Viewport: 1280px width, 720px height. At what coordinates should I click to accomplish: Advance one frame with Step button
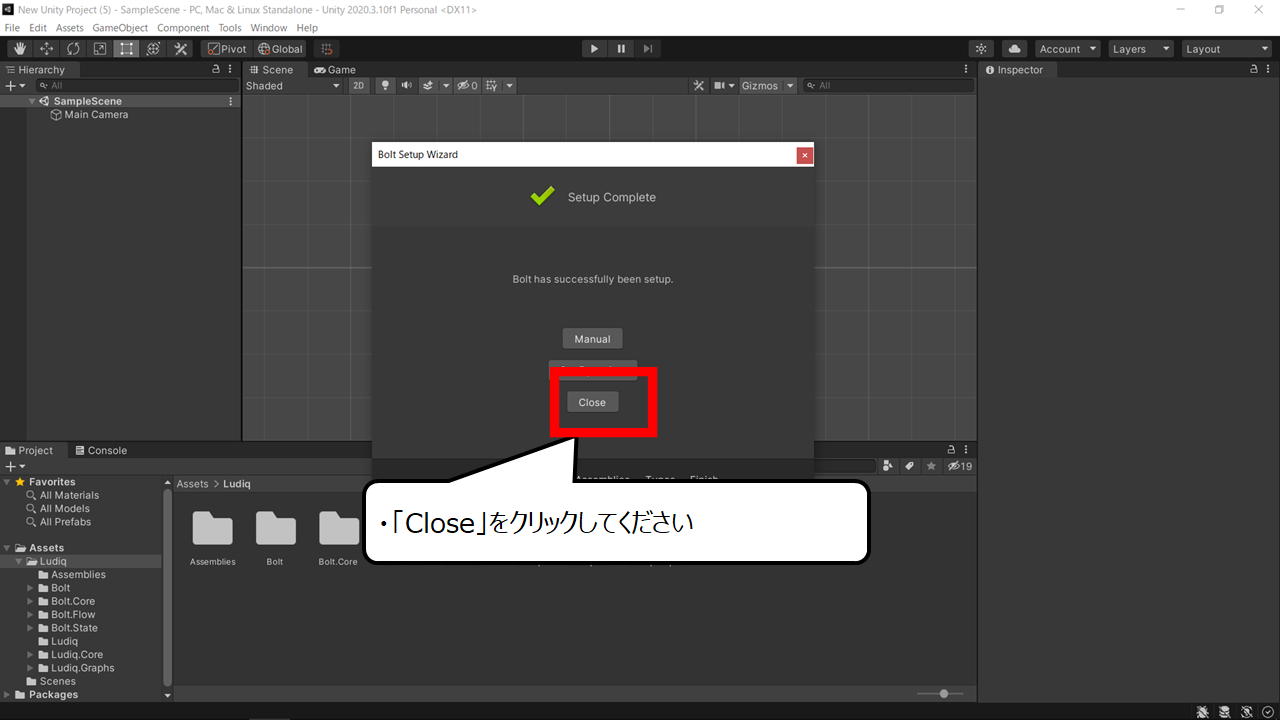648,49
